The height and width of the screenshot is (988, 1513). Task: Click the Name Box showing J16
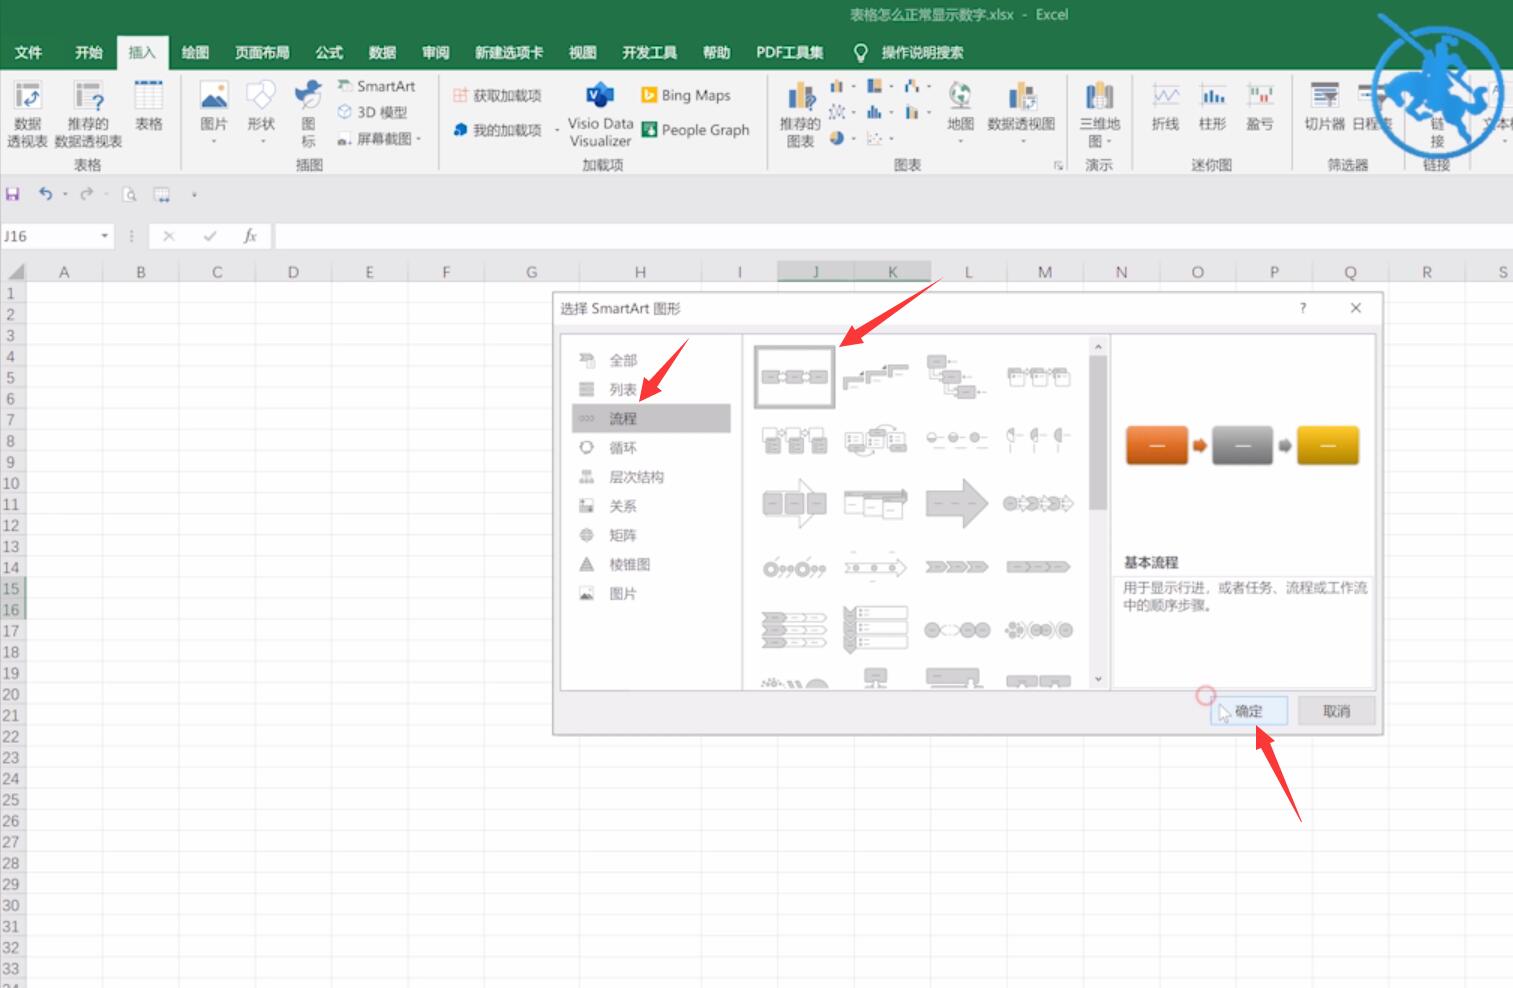pyautogui.click(x=48, y=236)
